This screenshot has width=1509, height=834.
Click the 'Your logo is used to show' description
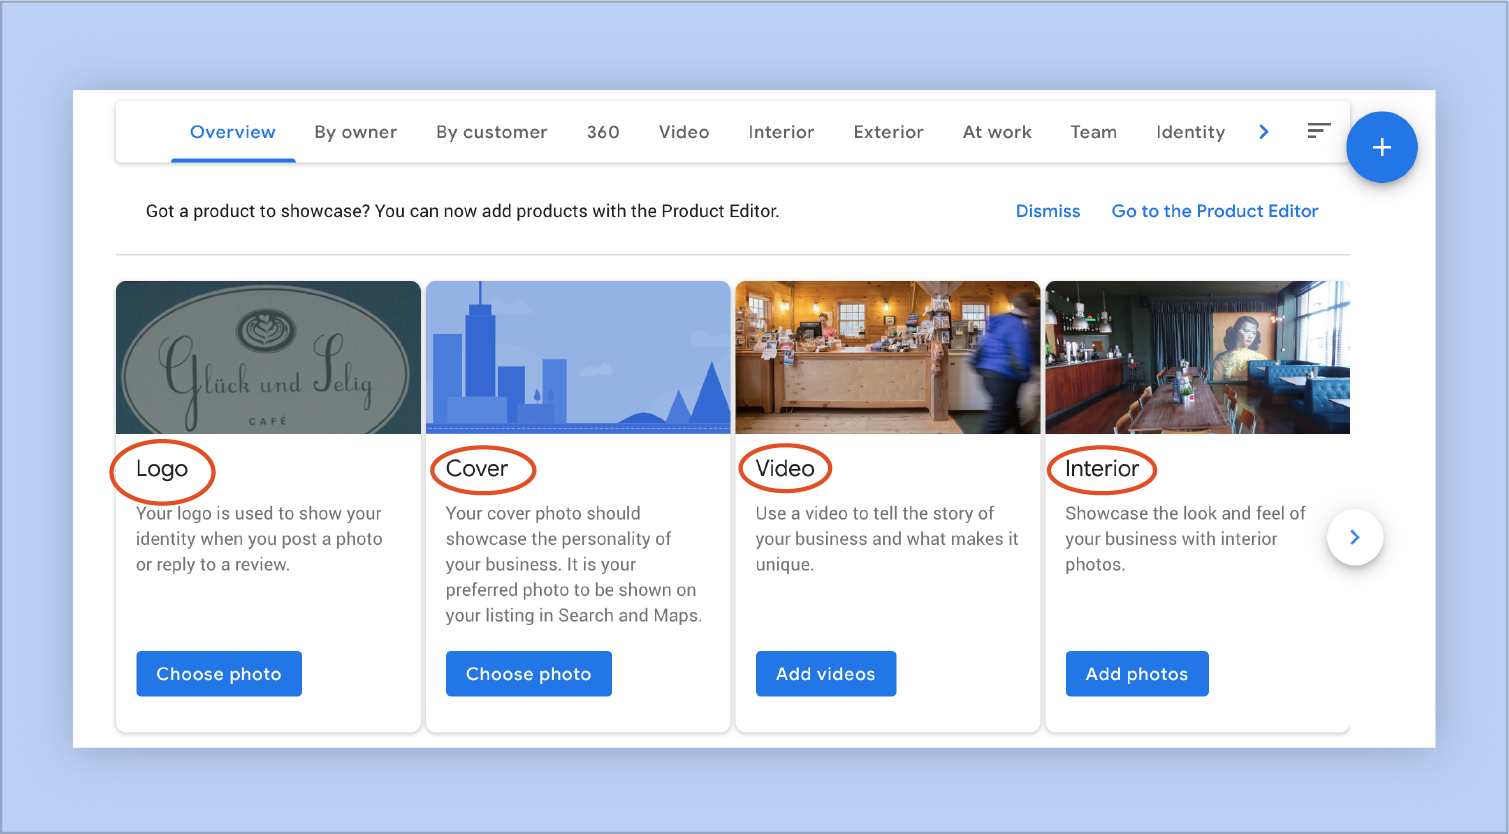tap(260, 539)
